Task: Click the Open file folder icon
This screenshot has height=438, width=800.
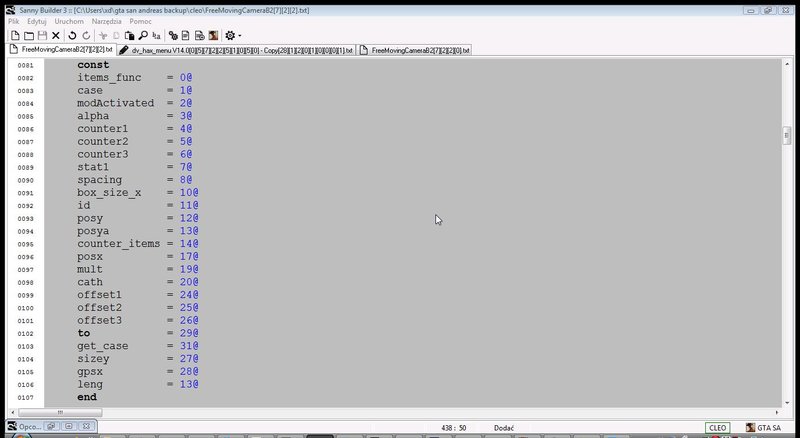Action: 29,35
